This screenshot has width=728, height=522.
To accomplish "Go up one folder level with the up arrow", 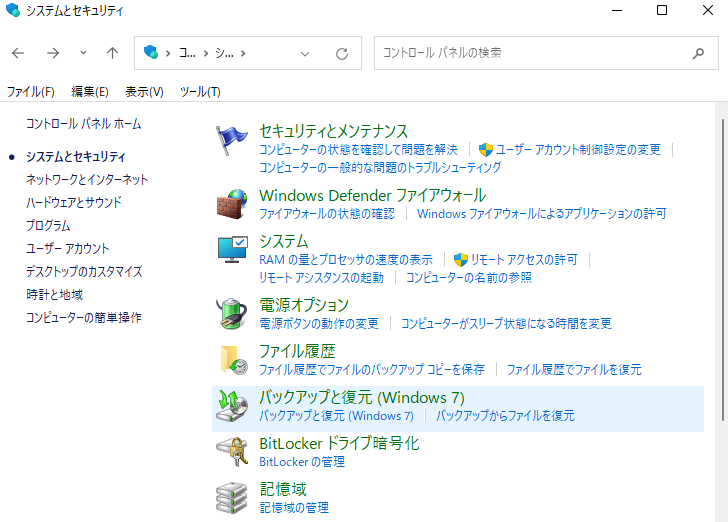I will click(x=113, y=53).
